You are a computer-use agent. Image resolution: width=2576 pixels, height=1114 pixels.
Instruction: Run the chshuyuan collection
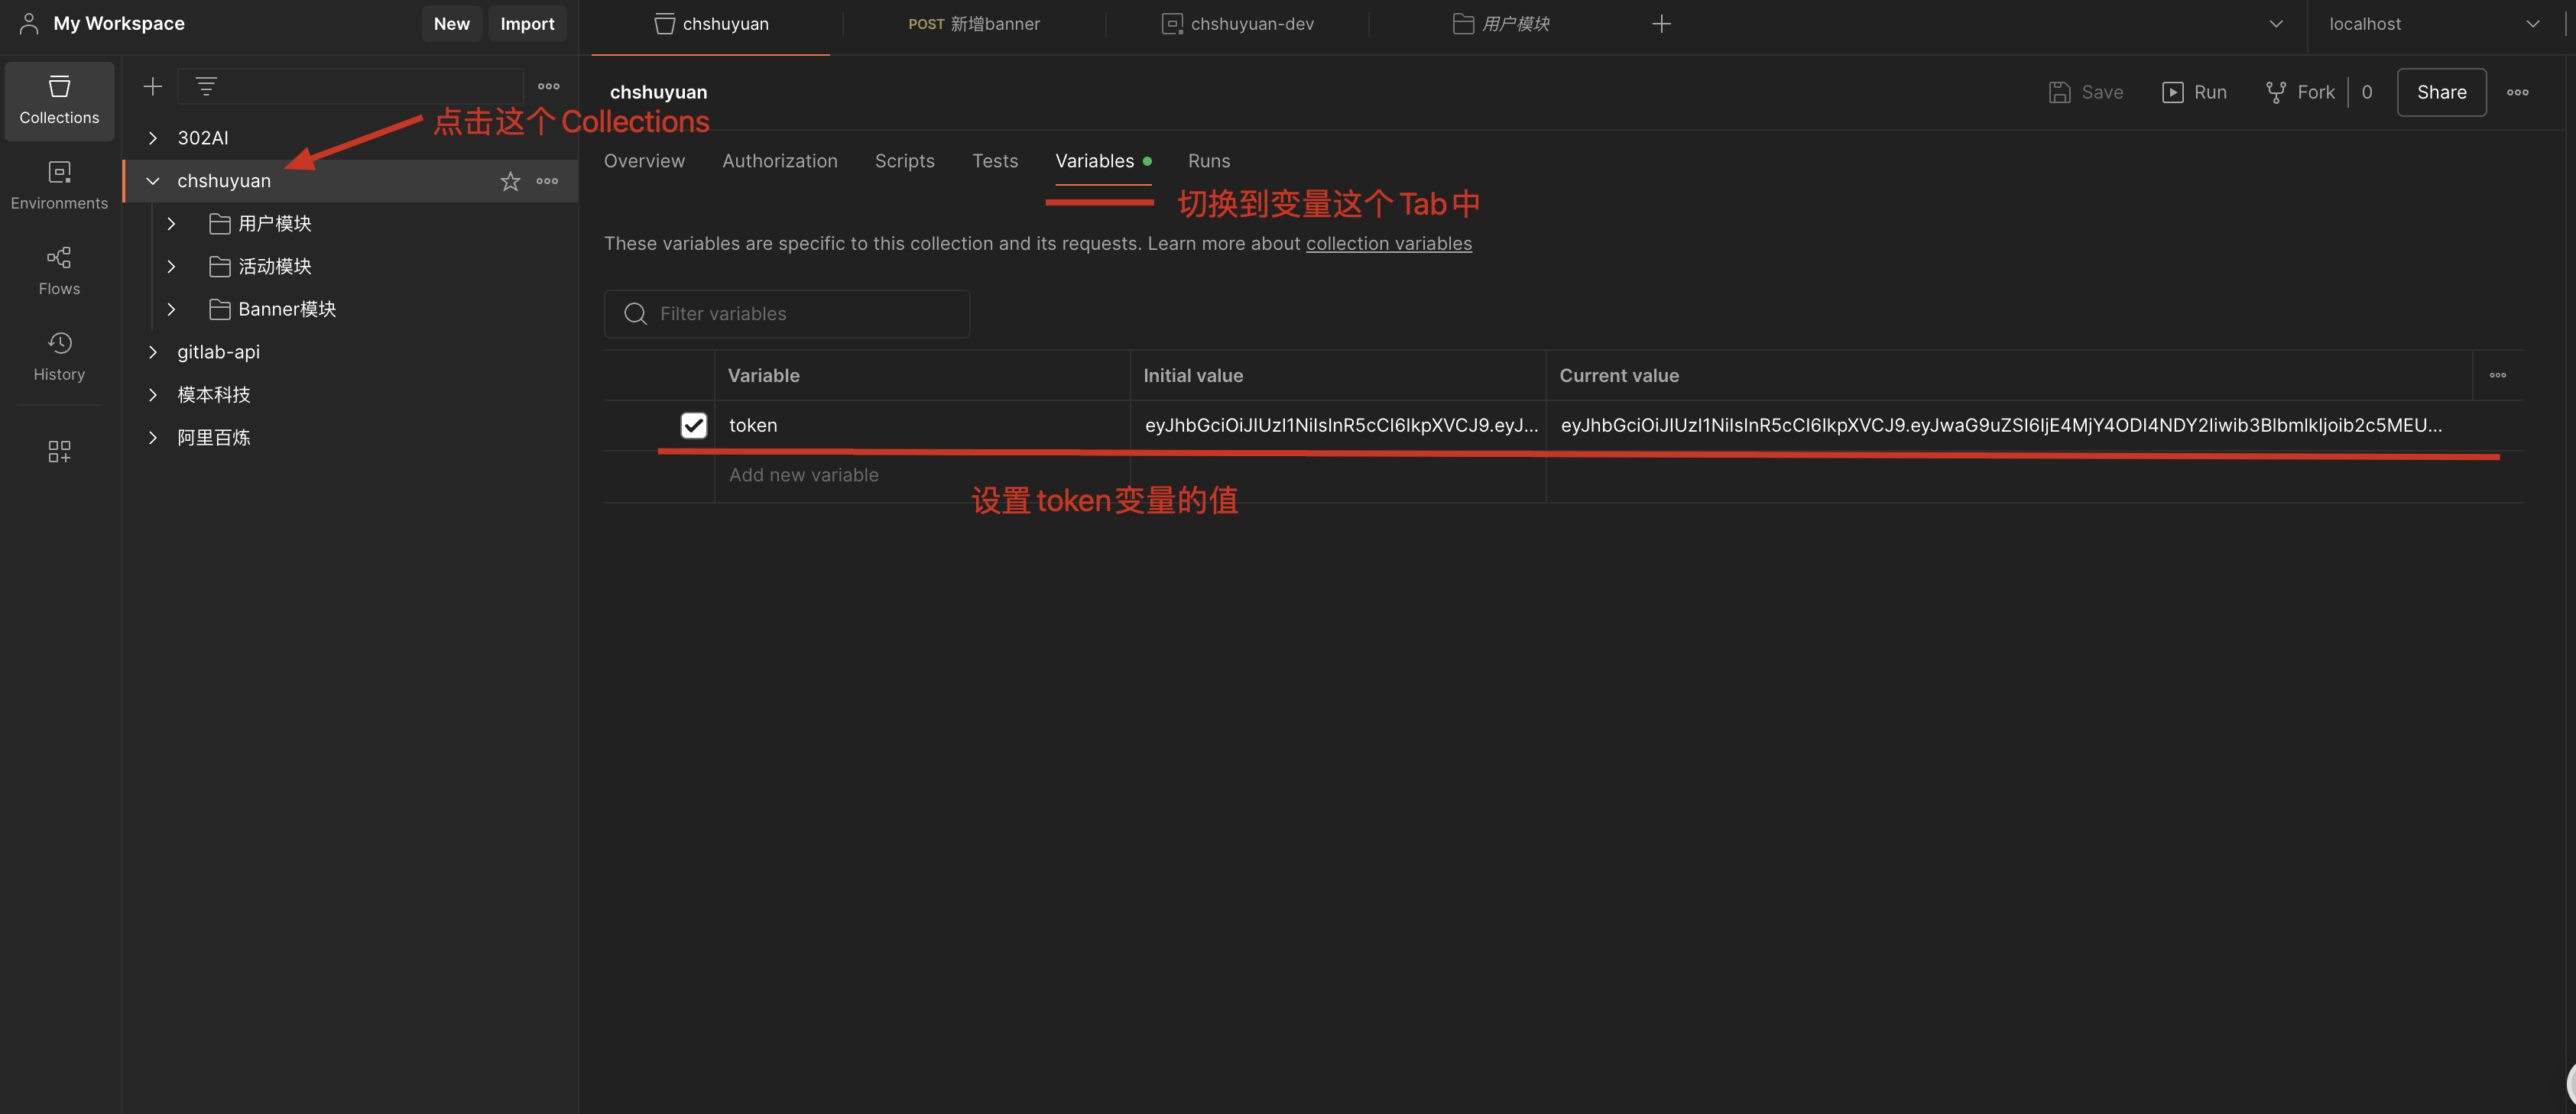2194,92
